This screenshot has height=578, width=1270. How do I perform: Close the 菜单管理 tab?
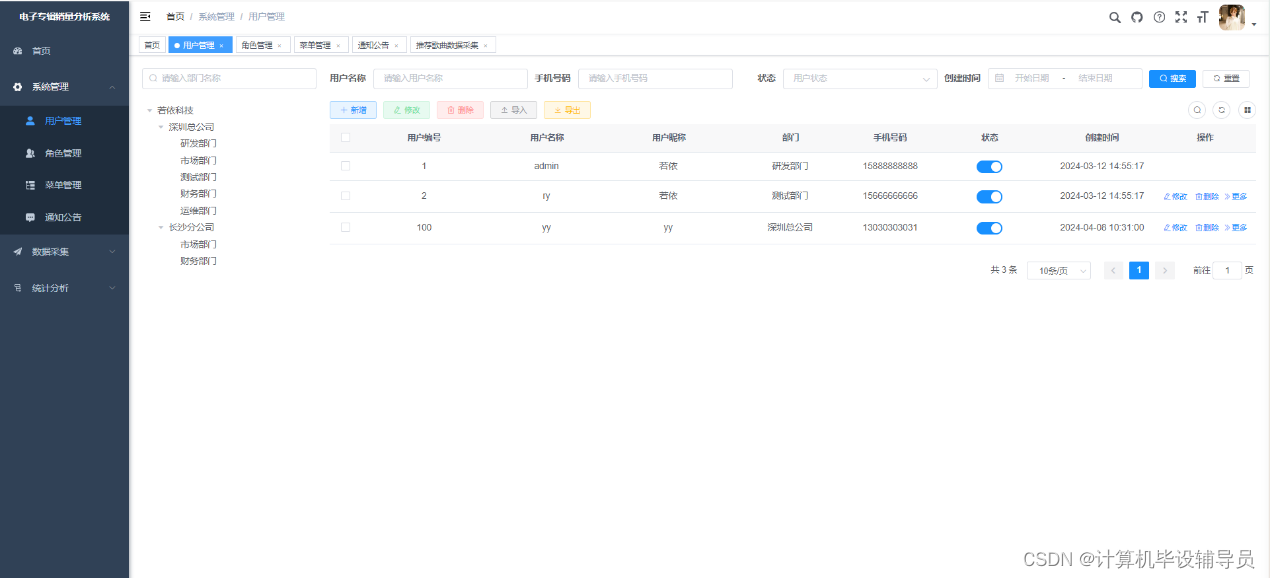pos(338,45)
